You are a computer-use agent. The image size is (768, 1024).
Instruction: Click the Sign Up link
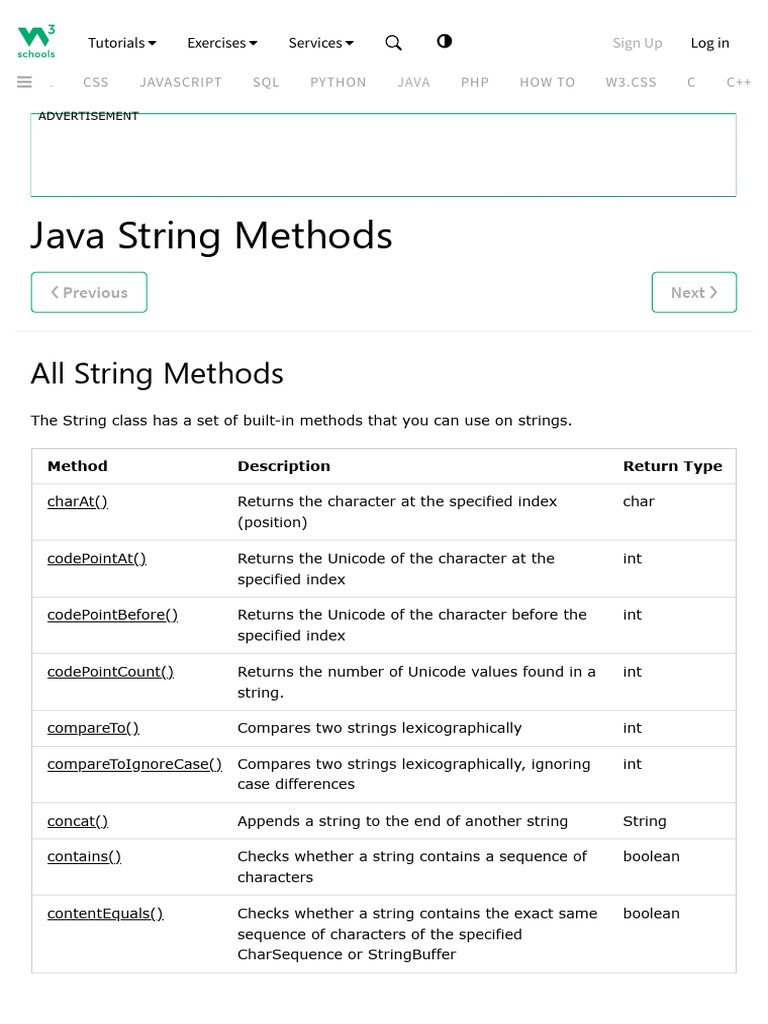click(637, 43)
